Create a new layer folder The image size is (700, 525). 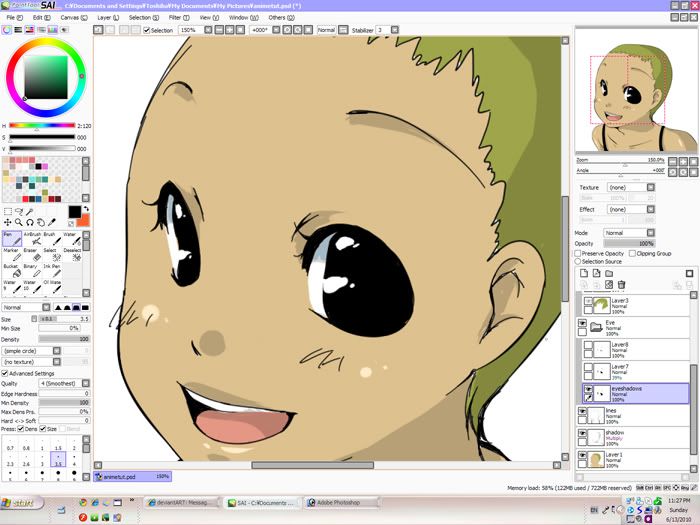coord(609,273)
